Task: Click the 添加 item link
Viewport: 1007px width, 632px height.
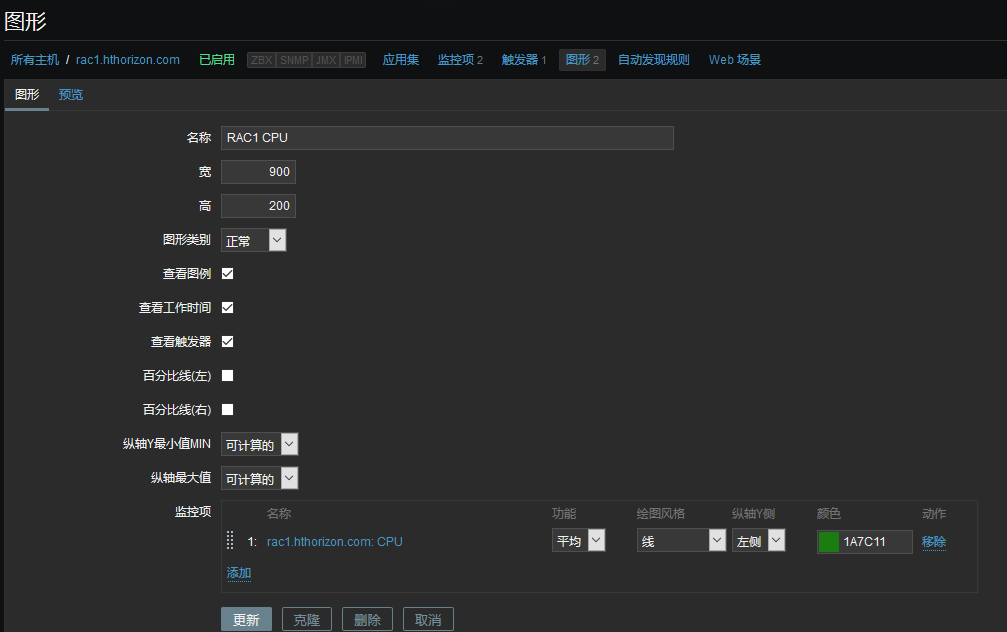Action: (x=239, y=573)
